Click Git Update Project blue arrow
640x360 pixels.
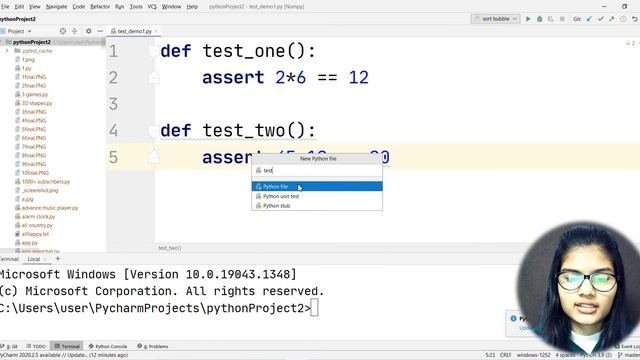click(589, 19)
